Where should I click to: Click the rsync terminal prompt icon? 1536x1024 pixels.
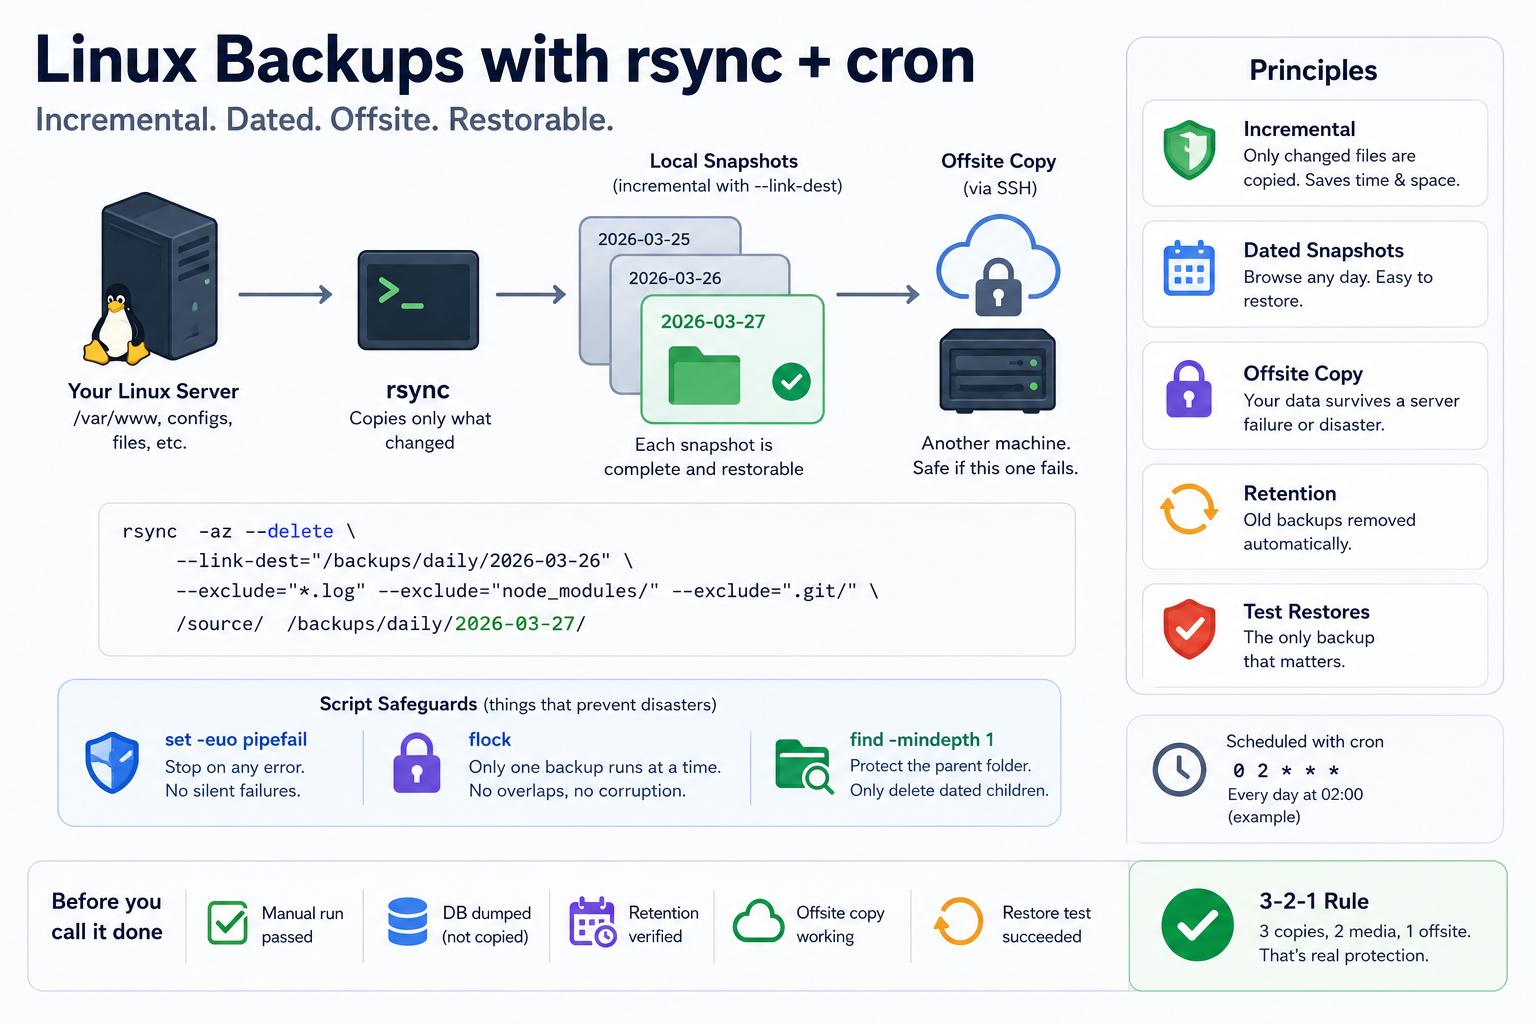[418, 300]
